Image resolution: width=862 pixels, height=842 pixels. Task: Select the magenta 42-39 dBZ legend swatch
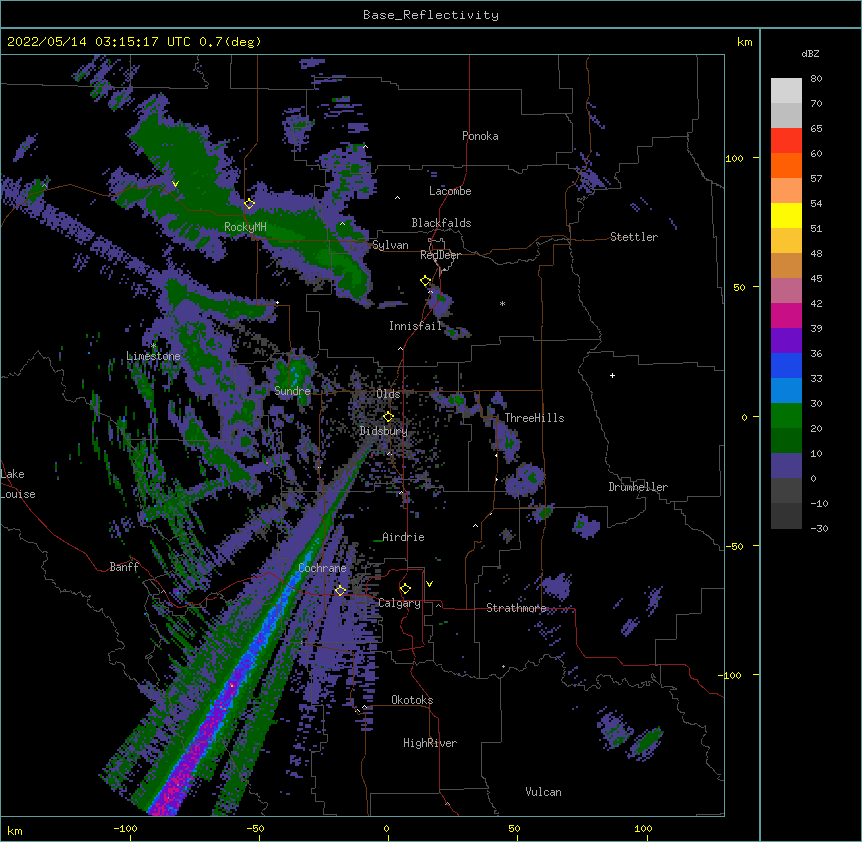tap(786, 315)
